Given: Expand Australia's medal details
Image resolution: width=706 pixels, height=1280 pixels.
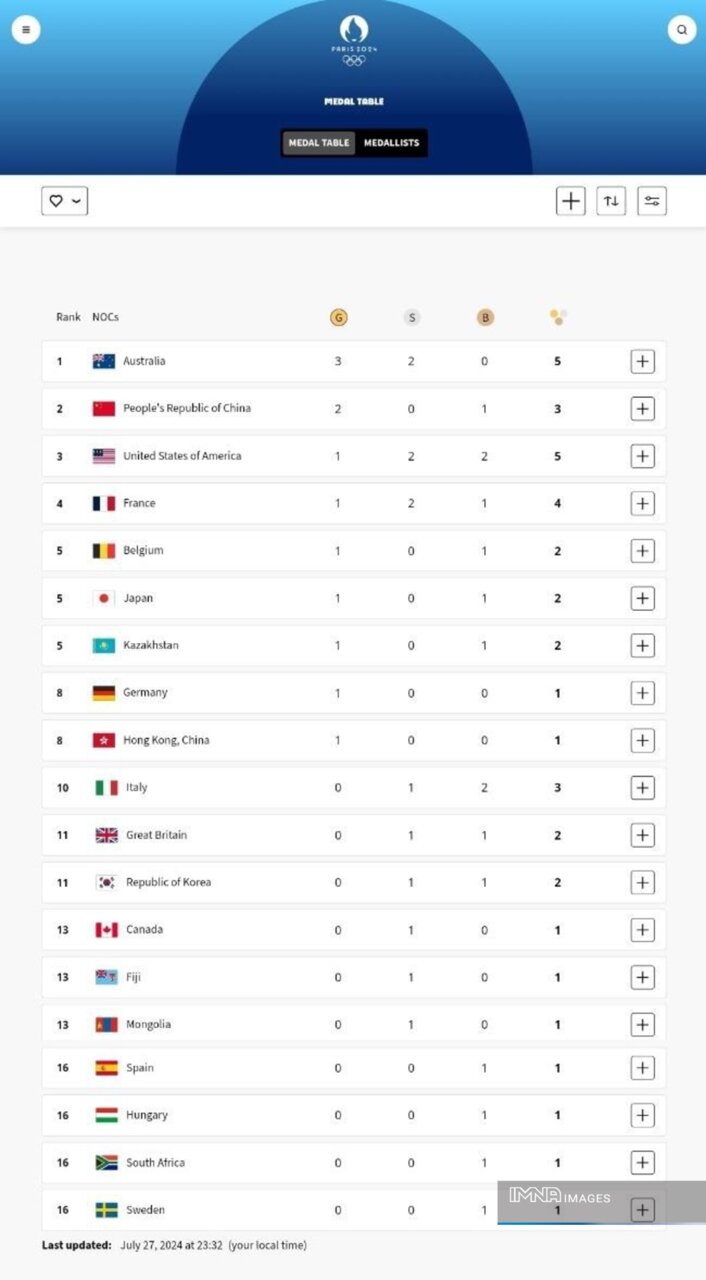Looking at the screenshot, I should point(642,361).
